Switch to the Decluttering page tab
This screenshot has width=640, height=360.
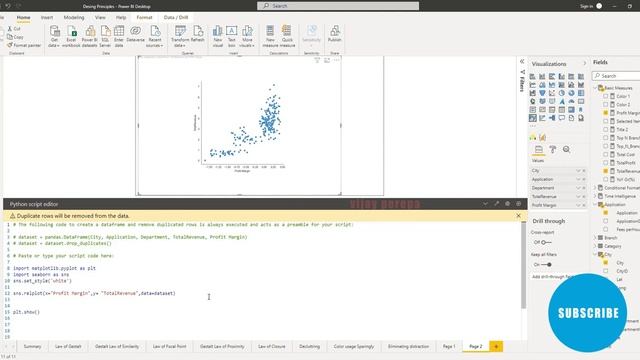click(309, 346)
